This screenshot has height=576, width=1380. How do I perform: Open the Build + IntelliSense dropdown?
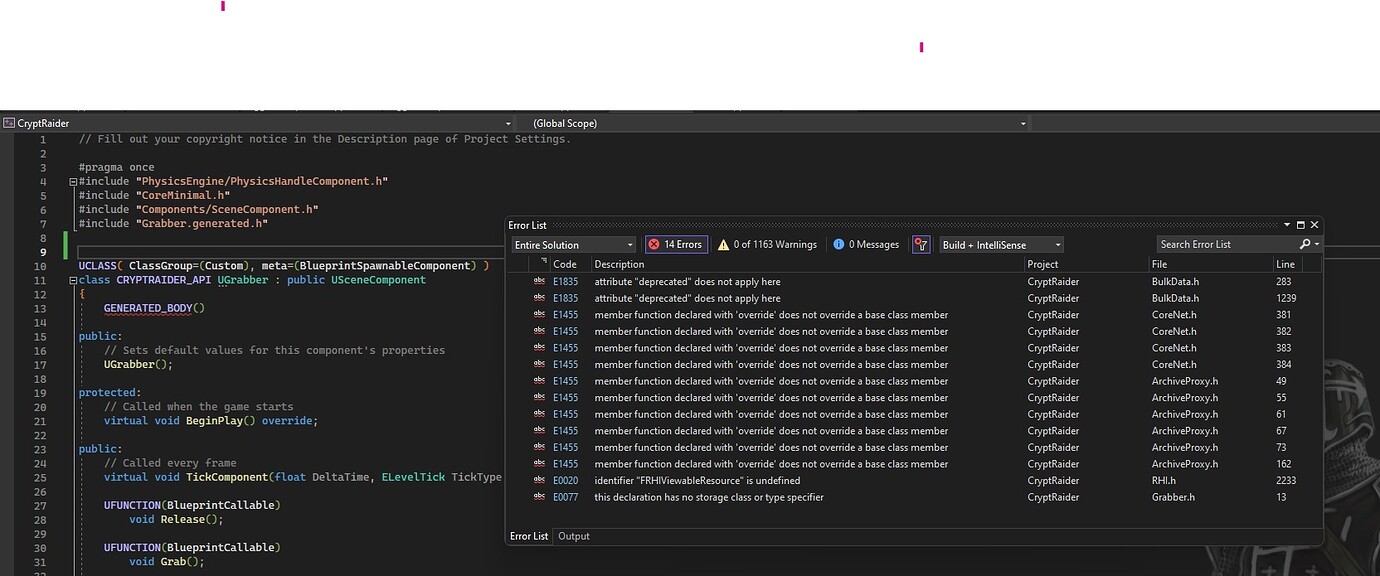click(x=1057, y=244)
